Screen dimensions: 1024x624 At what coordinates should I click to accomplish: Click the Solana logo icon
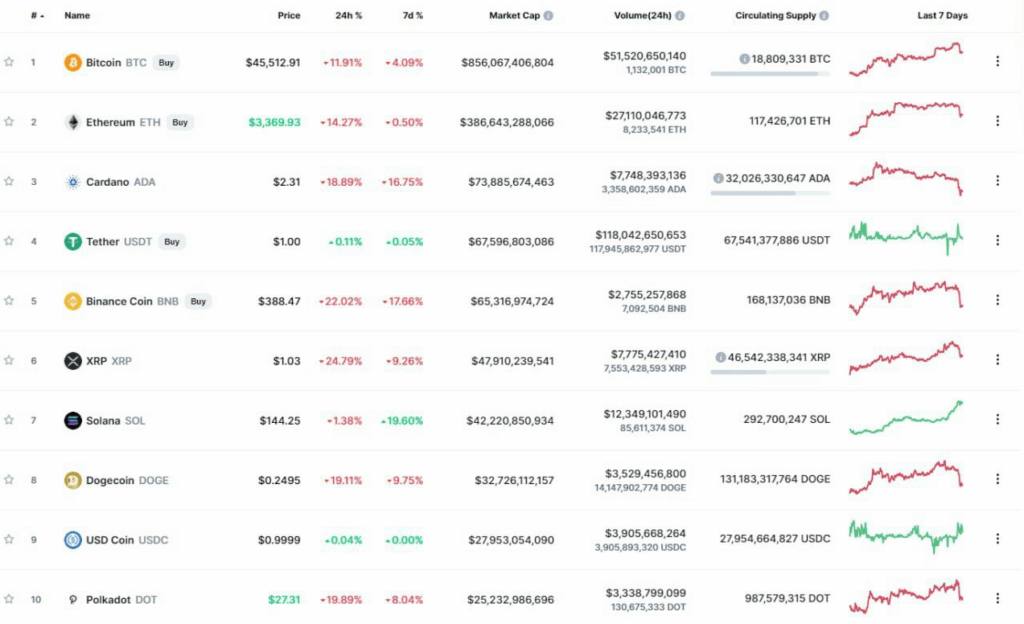[73, 420]
